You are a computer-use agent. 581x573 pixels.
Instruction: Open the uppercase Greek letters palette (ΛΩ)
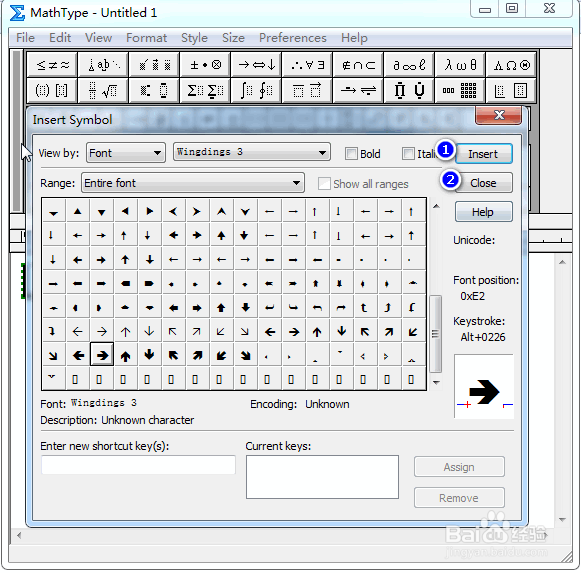[x=511, y=65]
